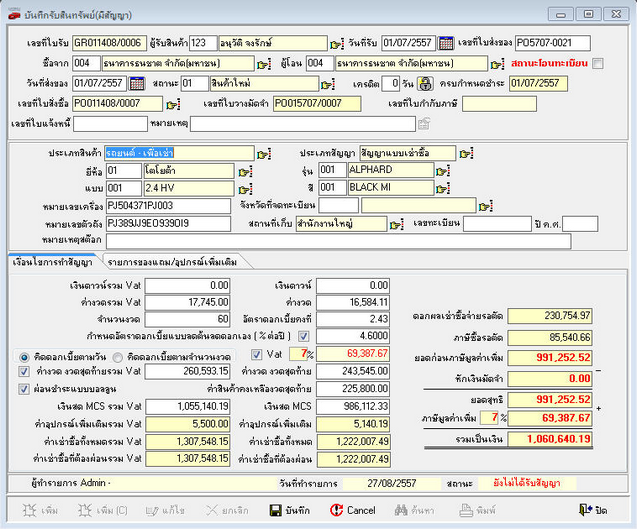Toggle ค่างวด งวดสุดท้ายรวม Vat checkbox
This screenshot has height=529, width=637.
(x=24, y=371)
